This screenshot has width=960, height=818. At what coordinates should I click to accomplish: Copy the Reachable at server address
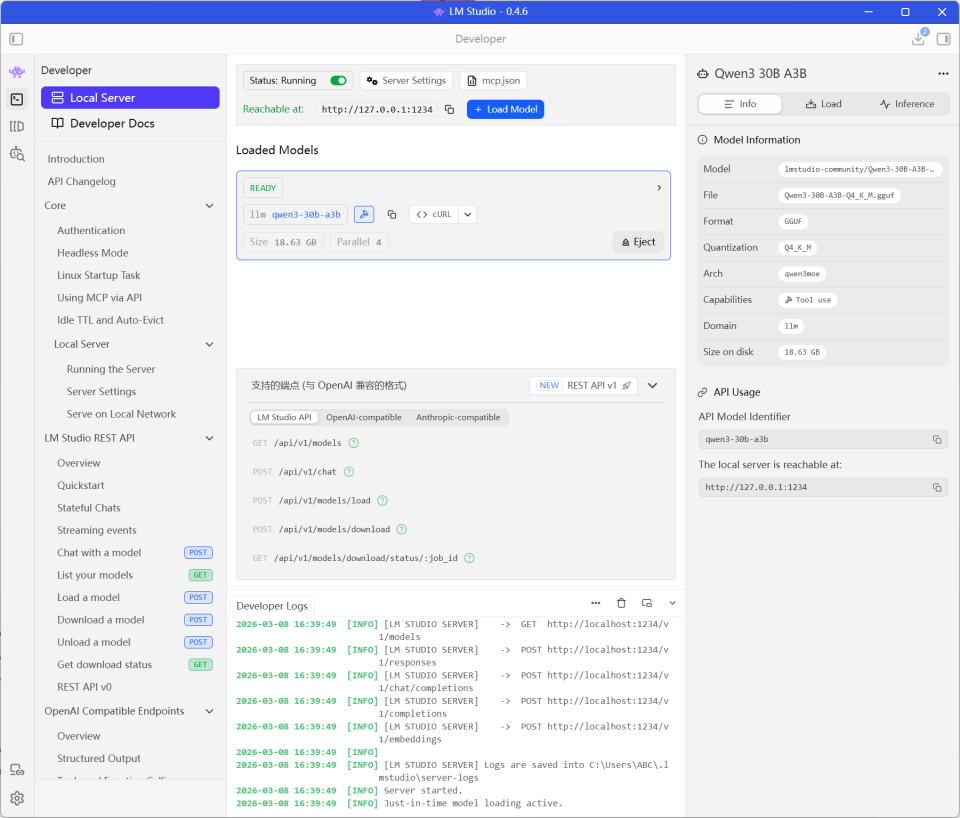click(x=449, y=109)
